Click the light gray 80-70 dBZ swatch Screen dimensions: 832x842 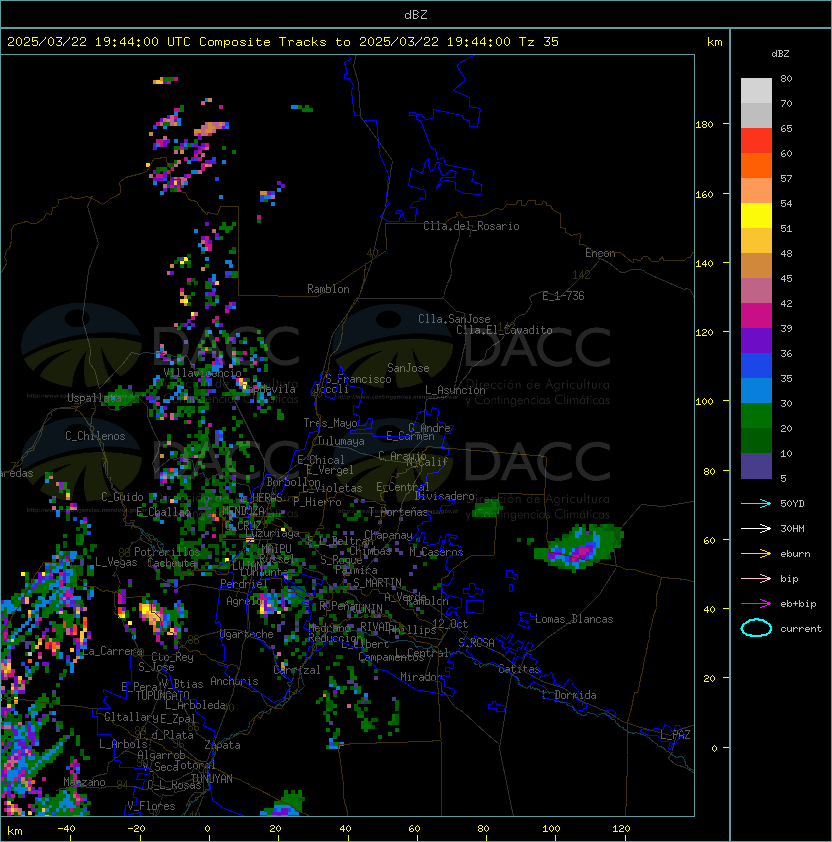pos(756,91)
